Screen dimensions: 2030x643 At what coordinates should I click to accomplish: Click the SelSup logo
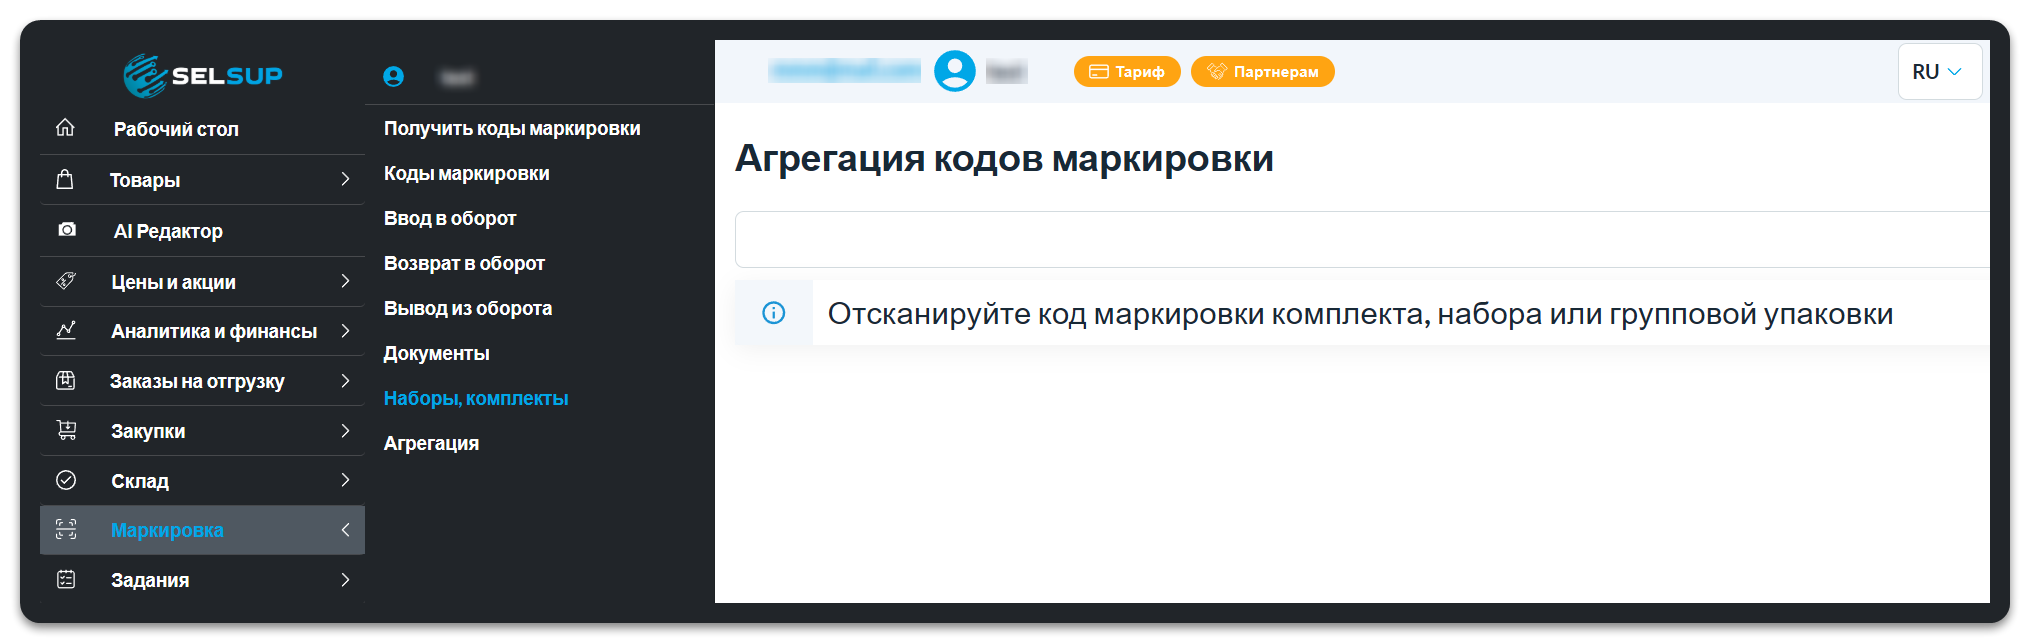click(203, 76)
